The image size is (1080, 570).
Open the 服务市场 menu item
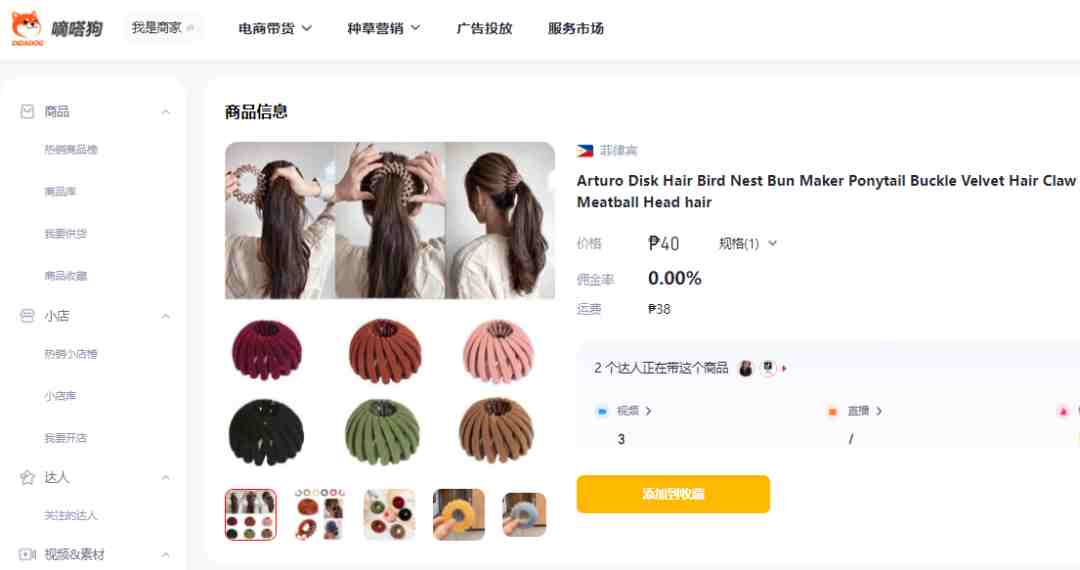point(576,28)
